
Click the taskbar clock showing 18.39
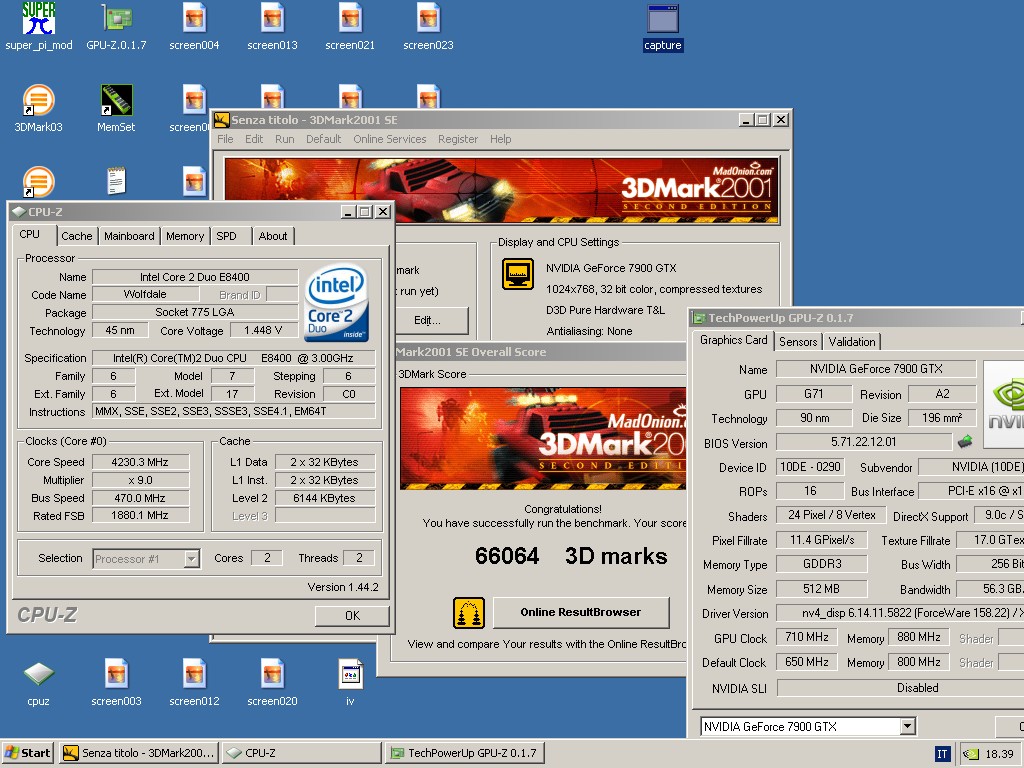tap(999, 754)
